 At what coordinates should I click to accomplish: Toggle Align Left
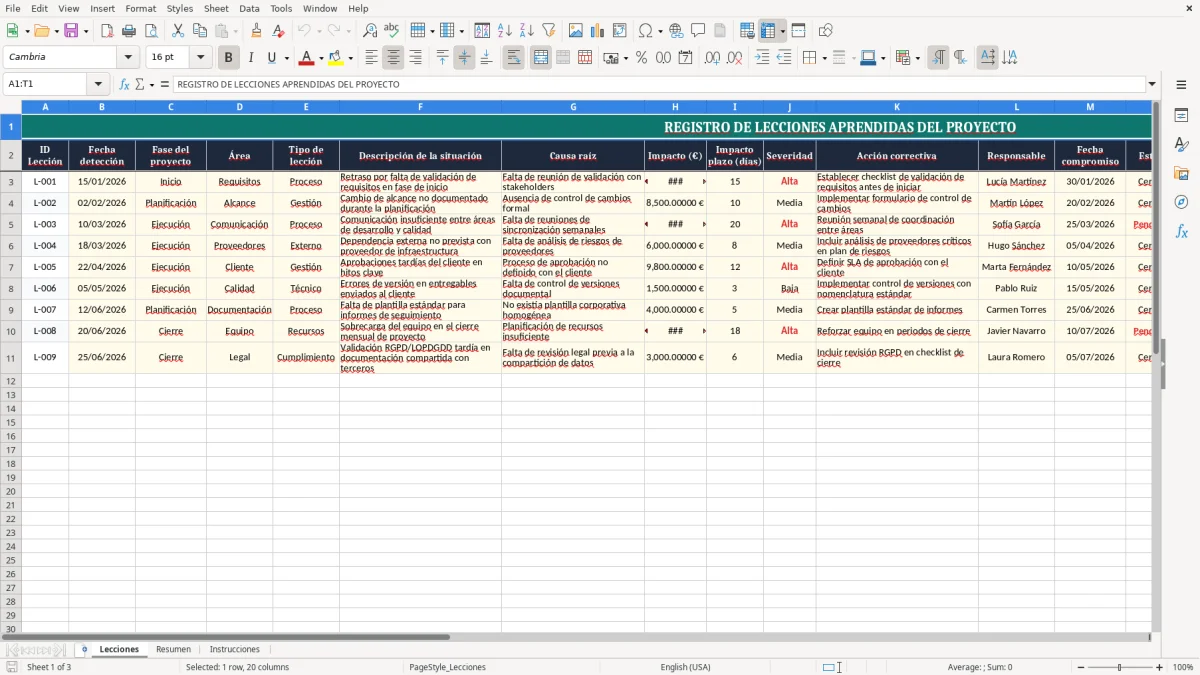point(371,58)
